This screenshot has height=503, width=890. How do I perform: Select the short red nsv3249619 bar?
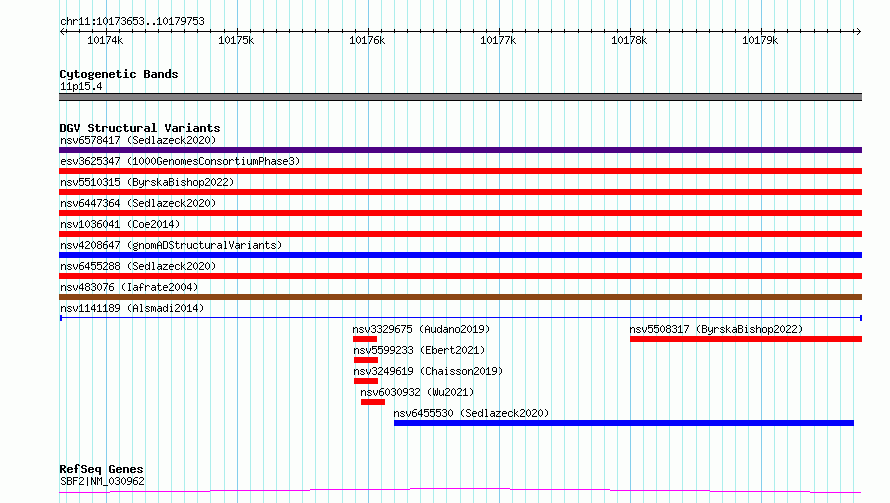(x=366, y=381)
